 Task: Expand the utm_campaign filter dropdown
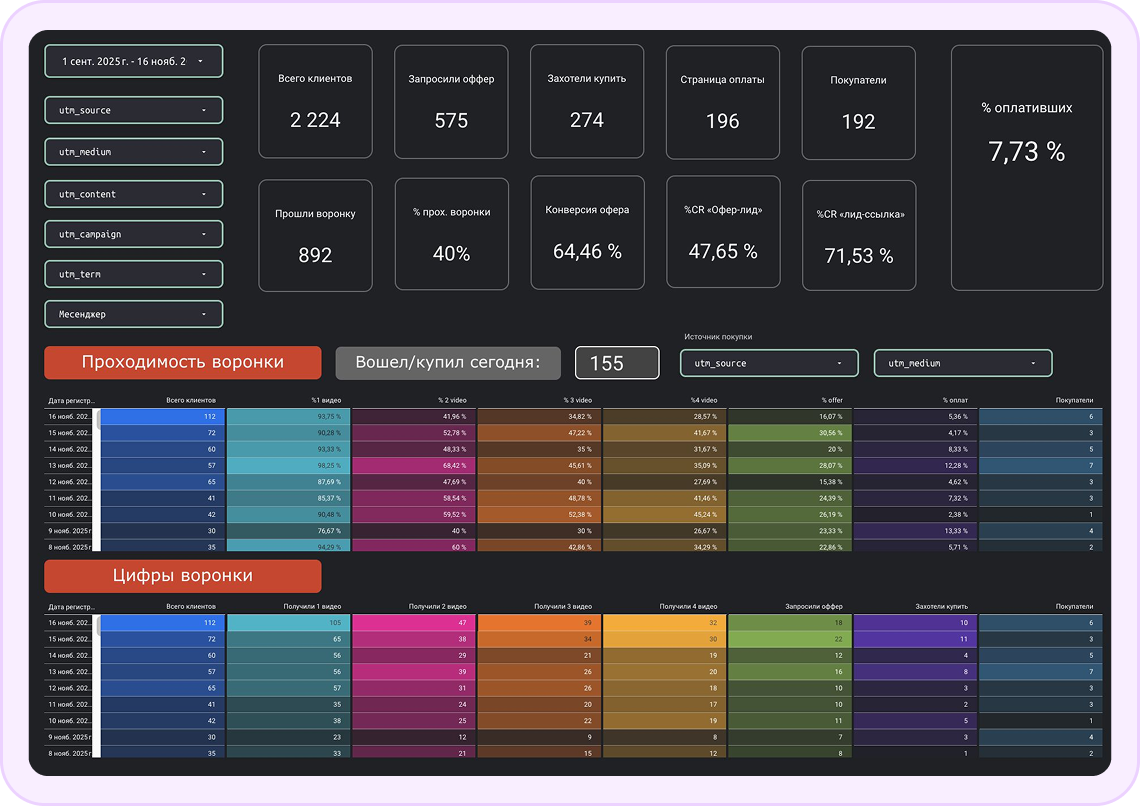point(133,234)
